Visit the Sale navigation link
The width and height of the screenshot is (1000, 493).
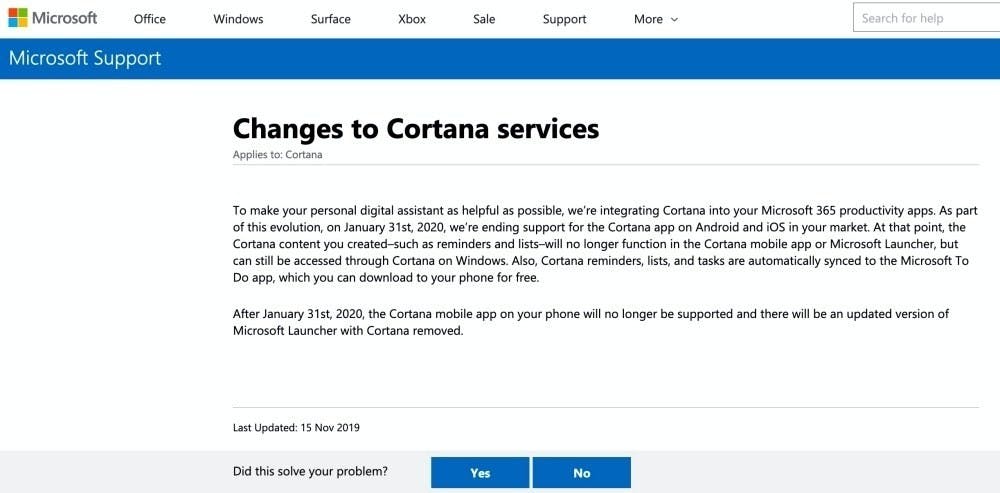tap(484, 19)
